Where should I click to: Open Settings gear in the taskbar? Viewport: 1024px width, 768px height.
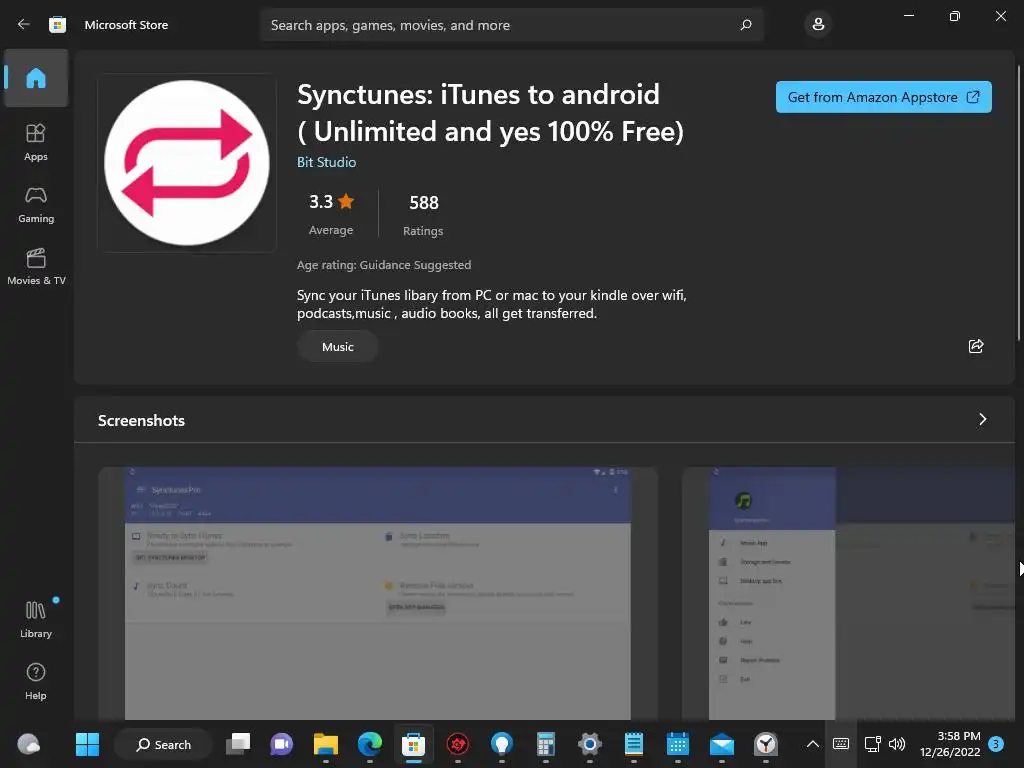tap(590, 744)
